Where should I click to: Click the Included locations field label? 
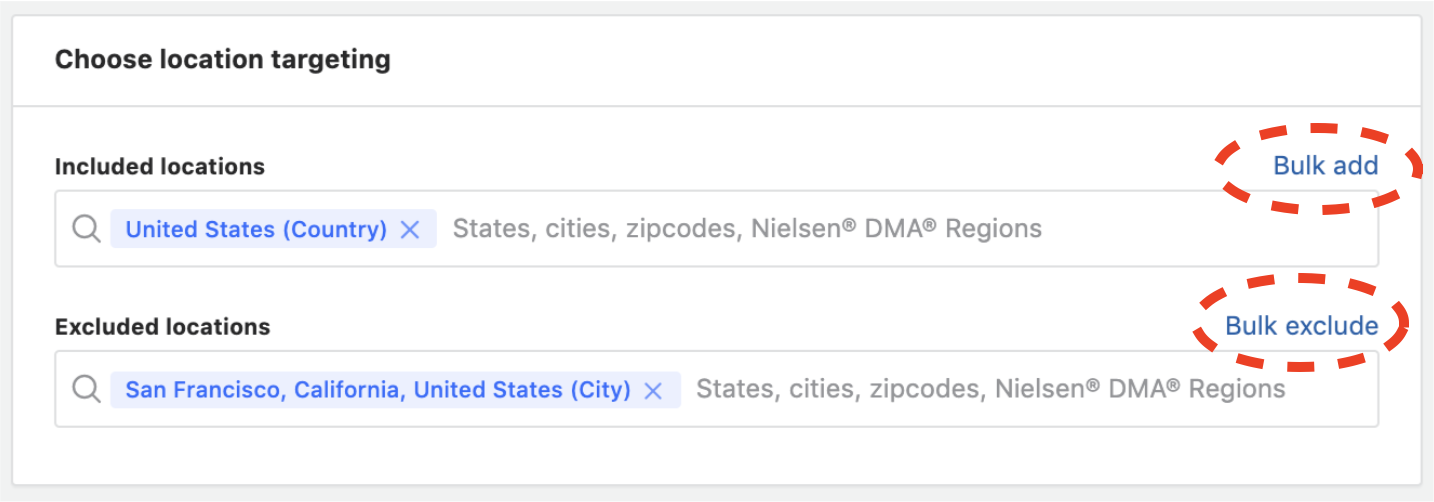159,167
